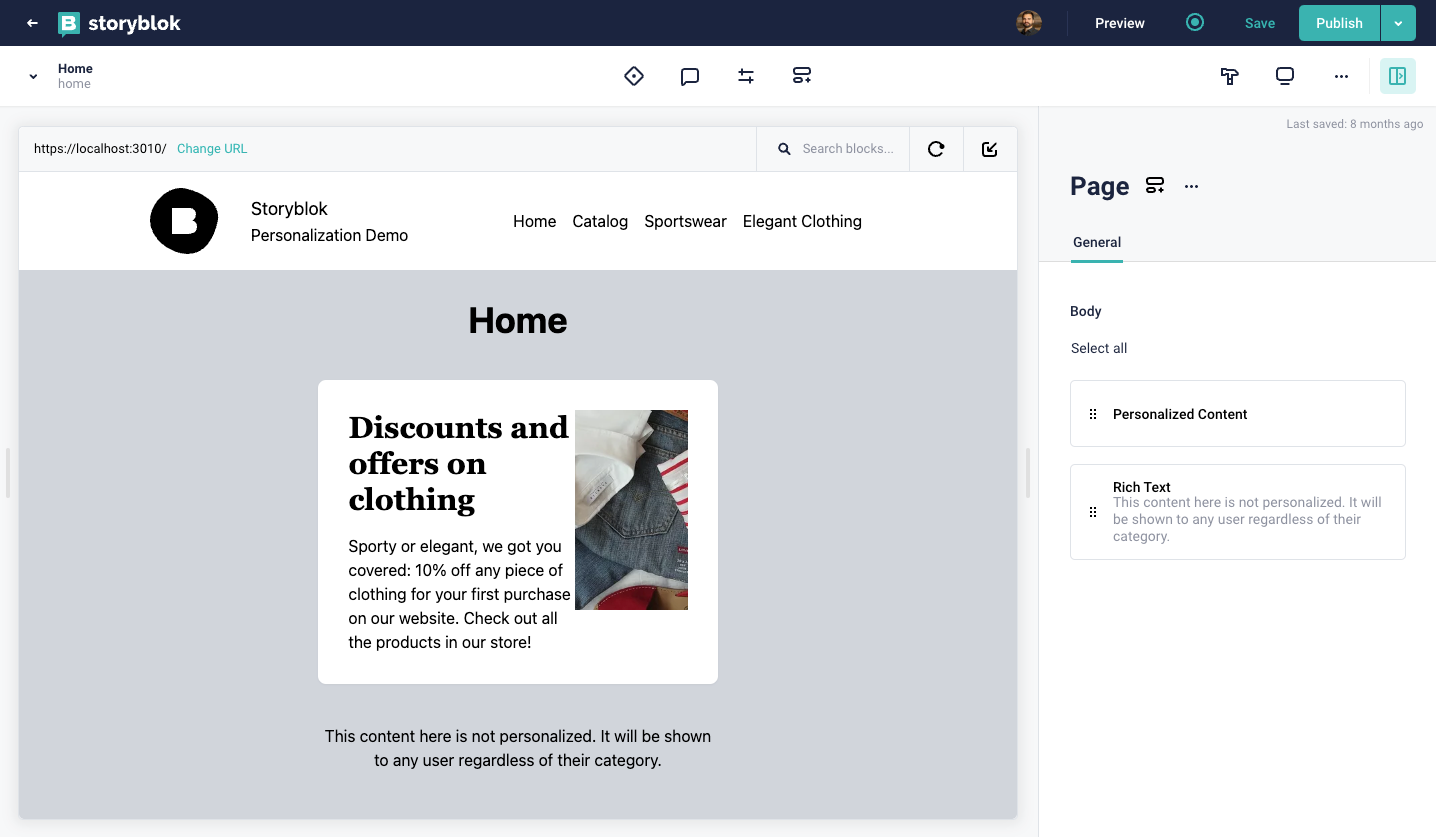
Task: Open the user avatar profile
Action: [x=1029, y=23]
